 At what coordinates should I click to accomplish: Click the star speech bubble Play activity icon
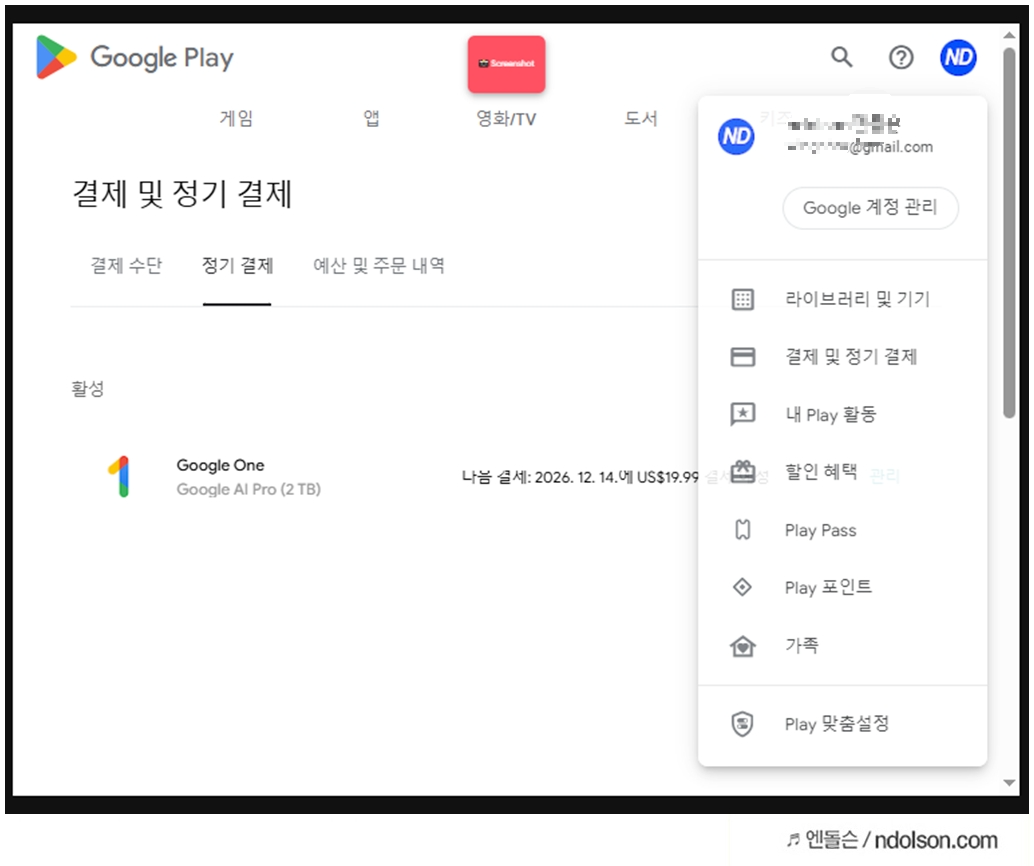click(743, 414)
